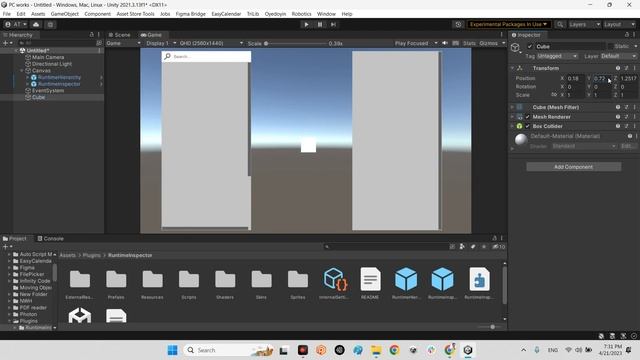This screenshot has width=640, height=360.
Task: Toggle the Static checkbox
Action: click(x=611, y=47)
